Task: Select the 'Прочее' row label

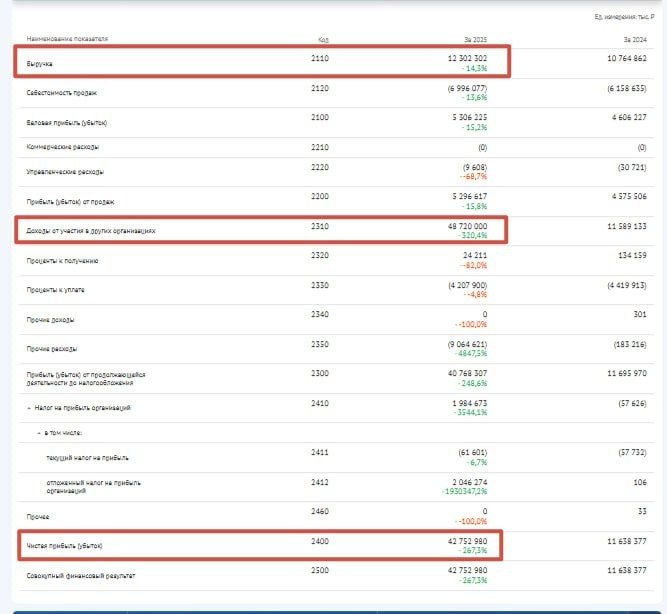Action: click(x=38, y=517)
